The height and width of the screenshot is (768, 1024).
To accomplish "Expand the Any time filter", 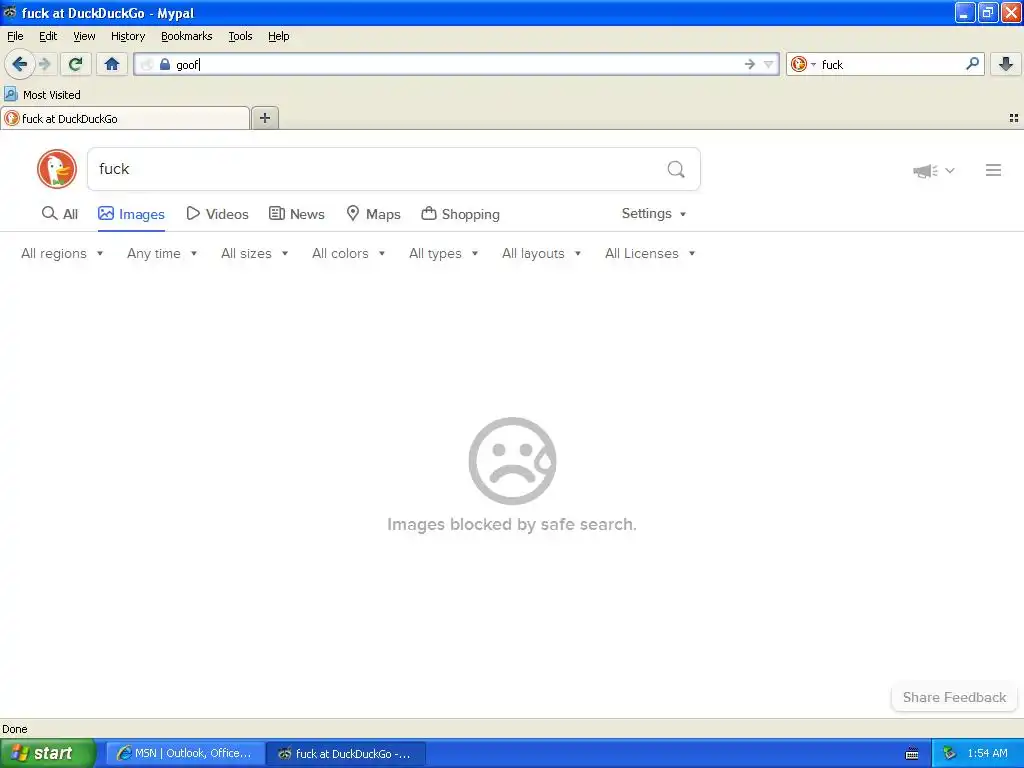I will [x=162, y=253].
